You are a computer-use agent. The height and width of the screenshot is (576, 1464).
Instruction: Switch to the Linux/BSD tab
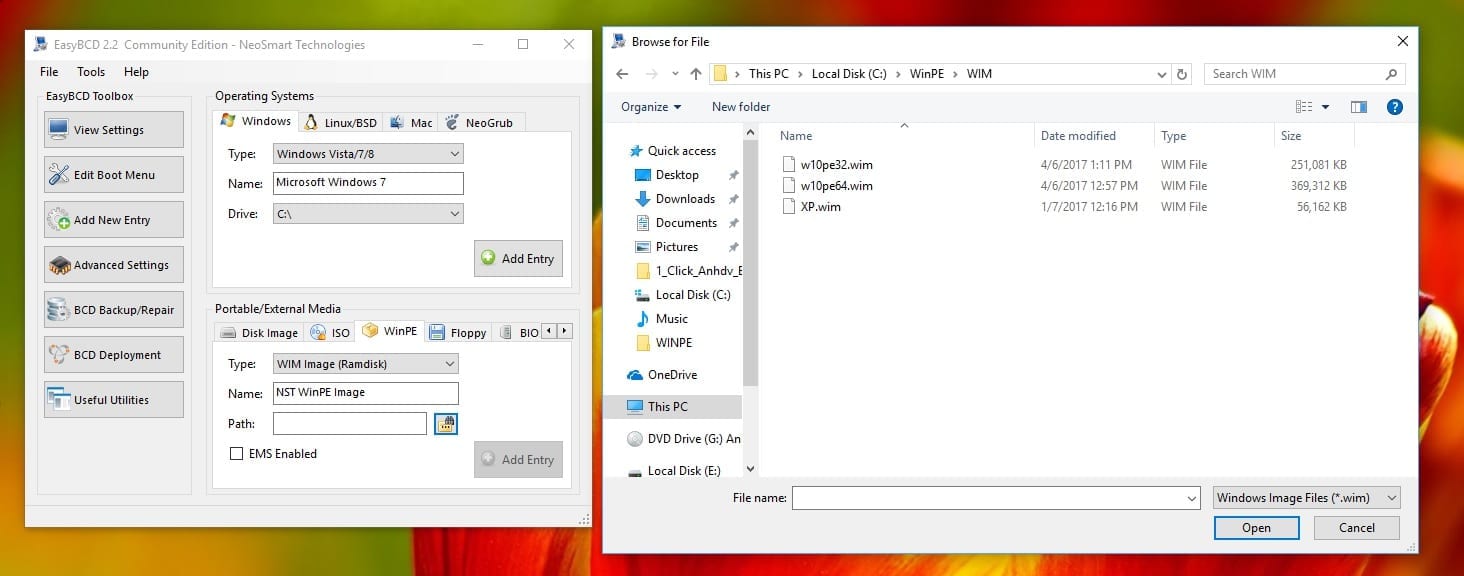341,122
